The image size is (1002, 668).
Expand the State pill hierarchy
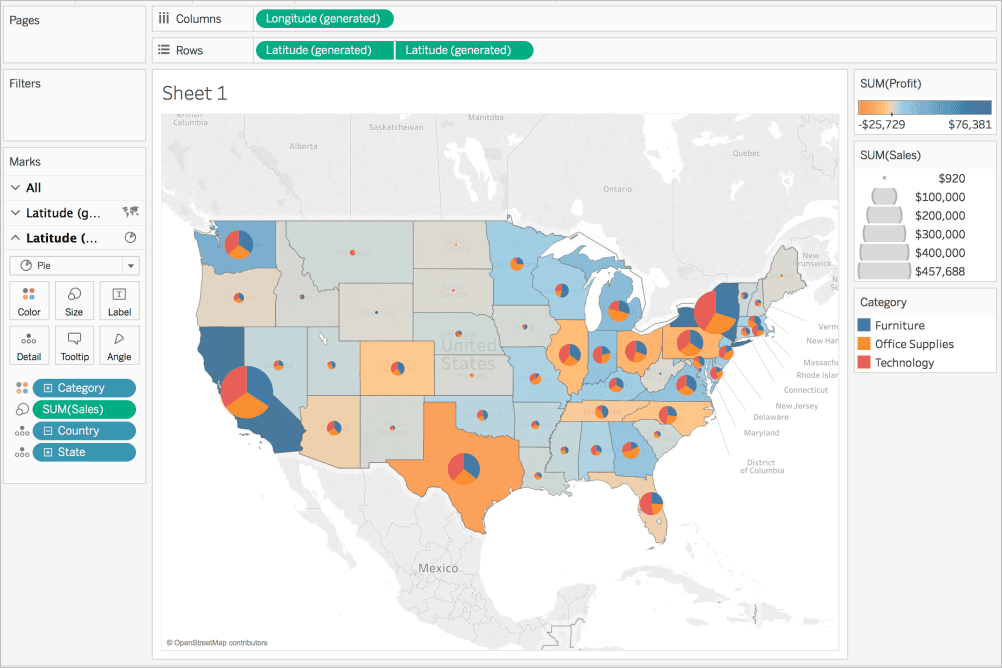(47, 452)
